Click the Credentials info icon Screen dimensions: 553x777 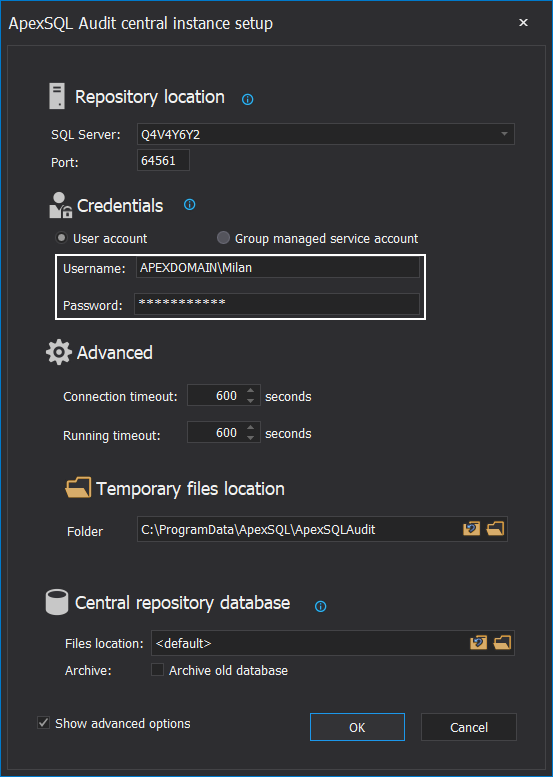[x=189, y=205]
